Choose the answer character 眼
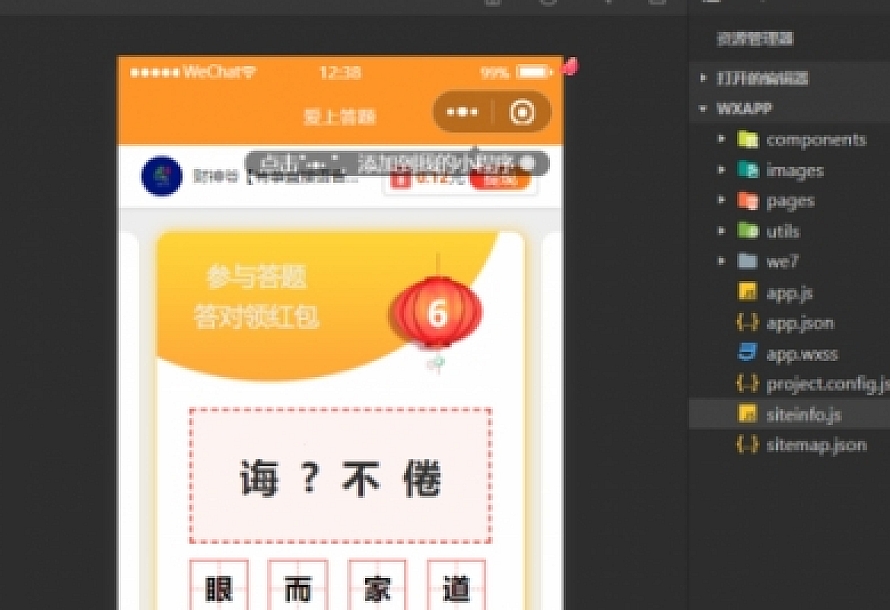890x610 pixels. (x=218, y=588)
